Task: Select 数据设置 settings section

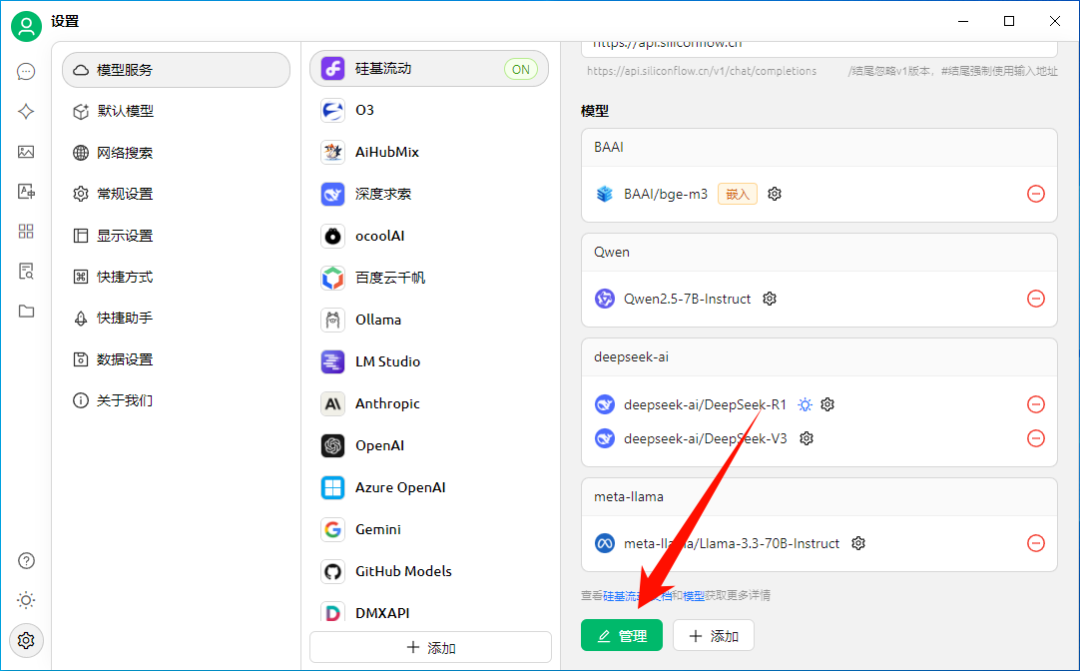Action: tap(176, 359)
